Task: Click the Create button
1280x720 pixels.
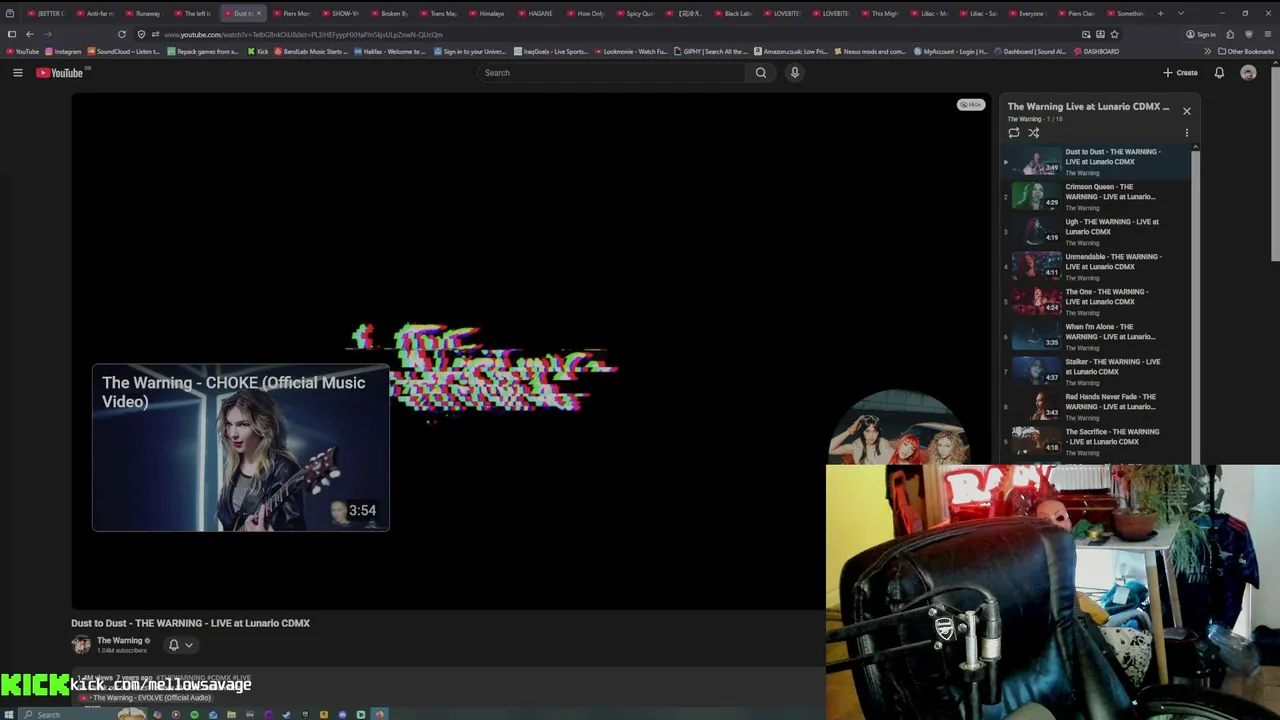Action: [1180, 72]
